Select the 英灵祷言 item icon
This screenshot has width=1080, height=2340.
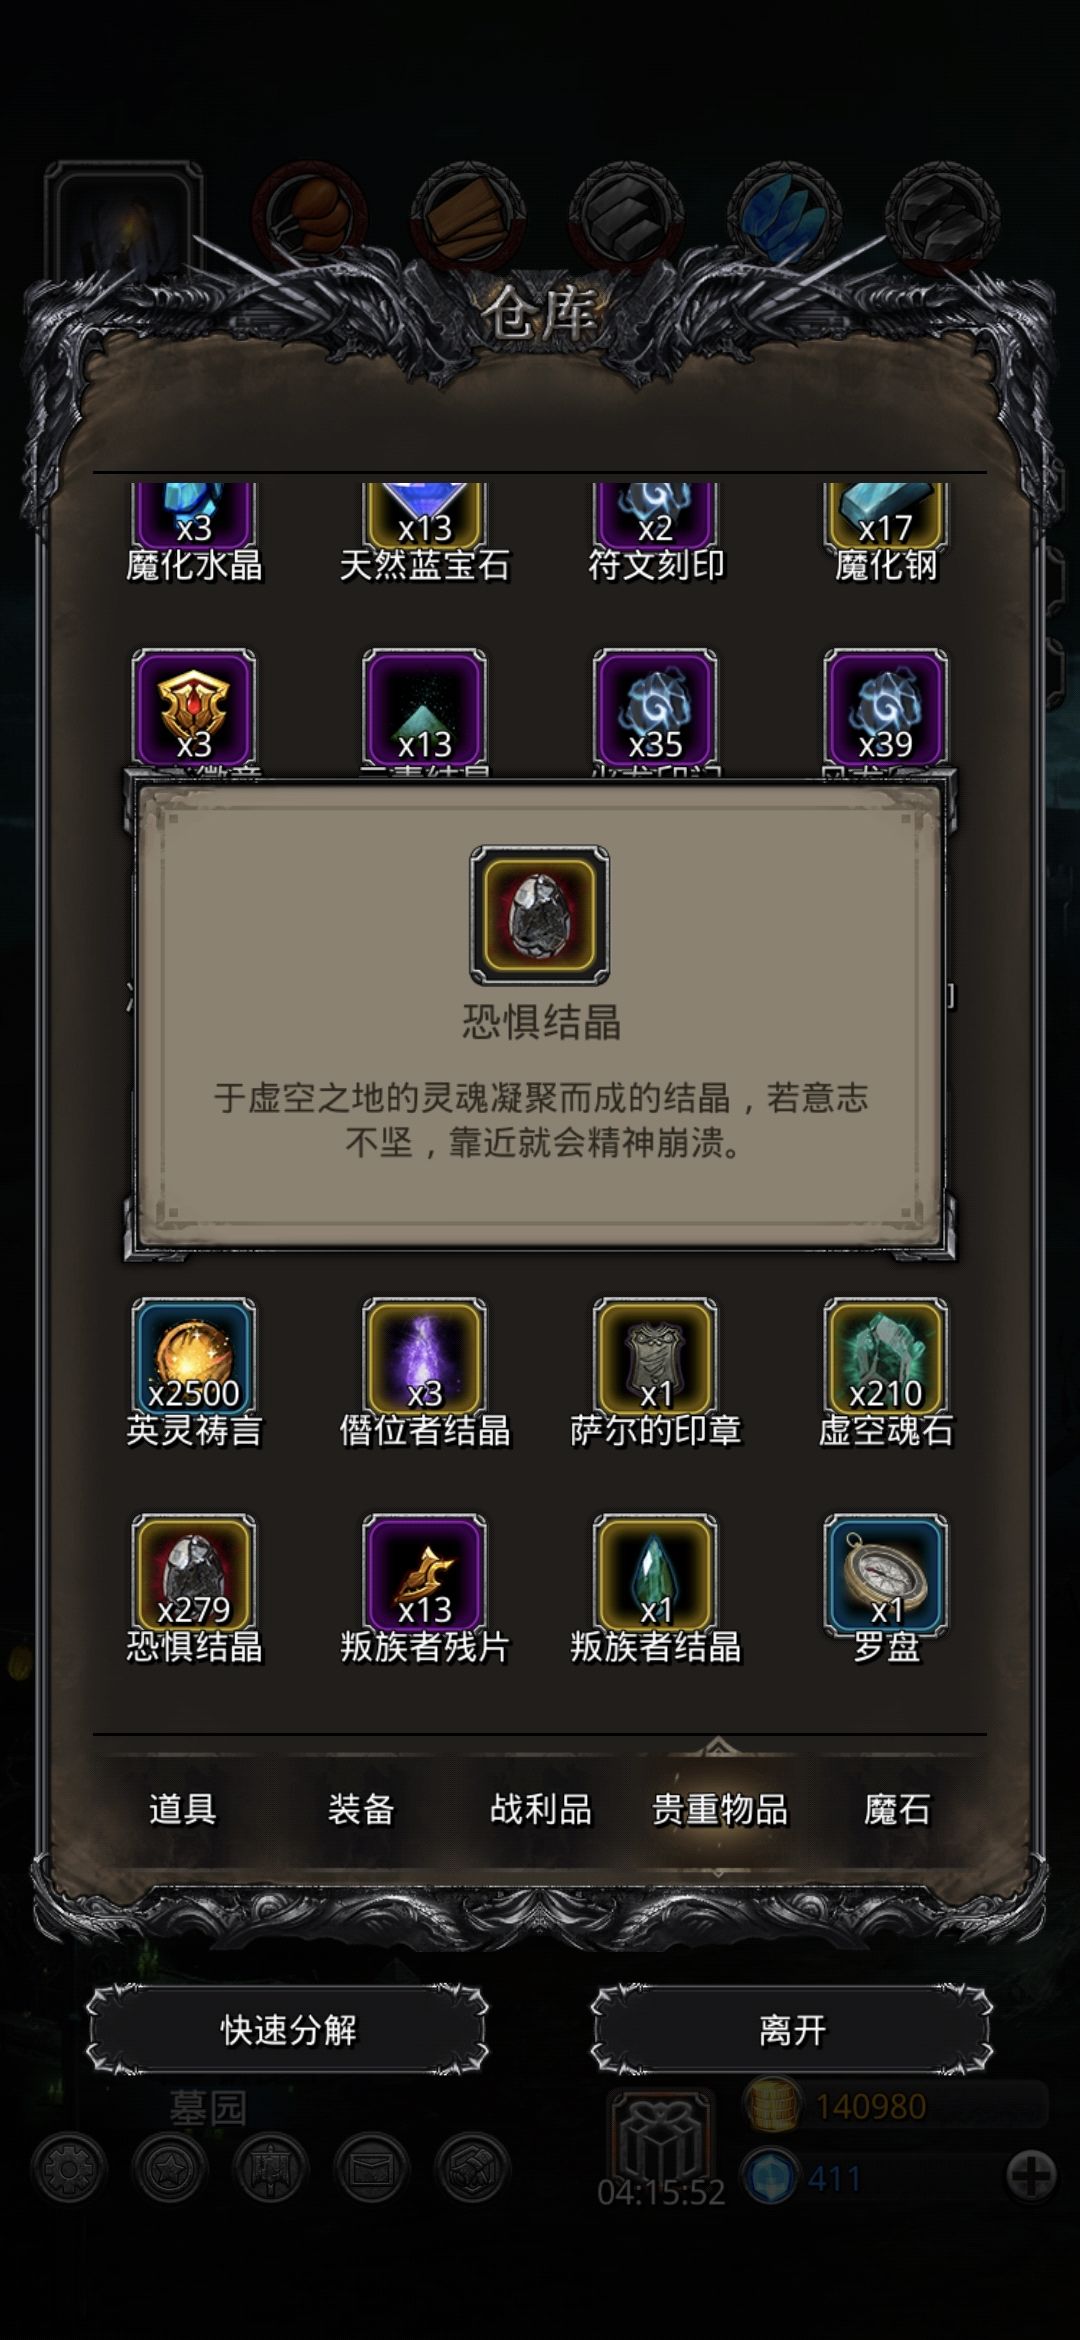[193, 1358]
